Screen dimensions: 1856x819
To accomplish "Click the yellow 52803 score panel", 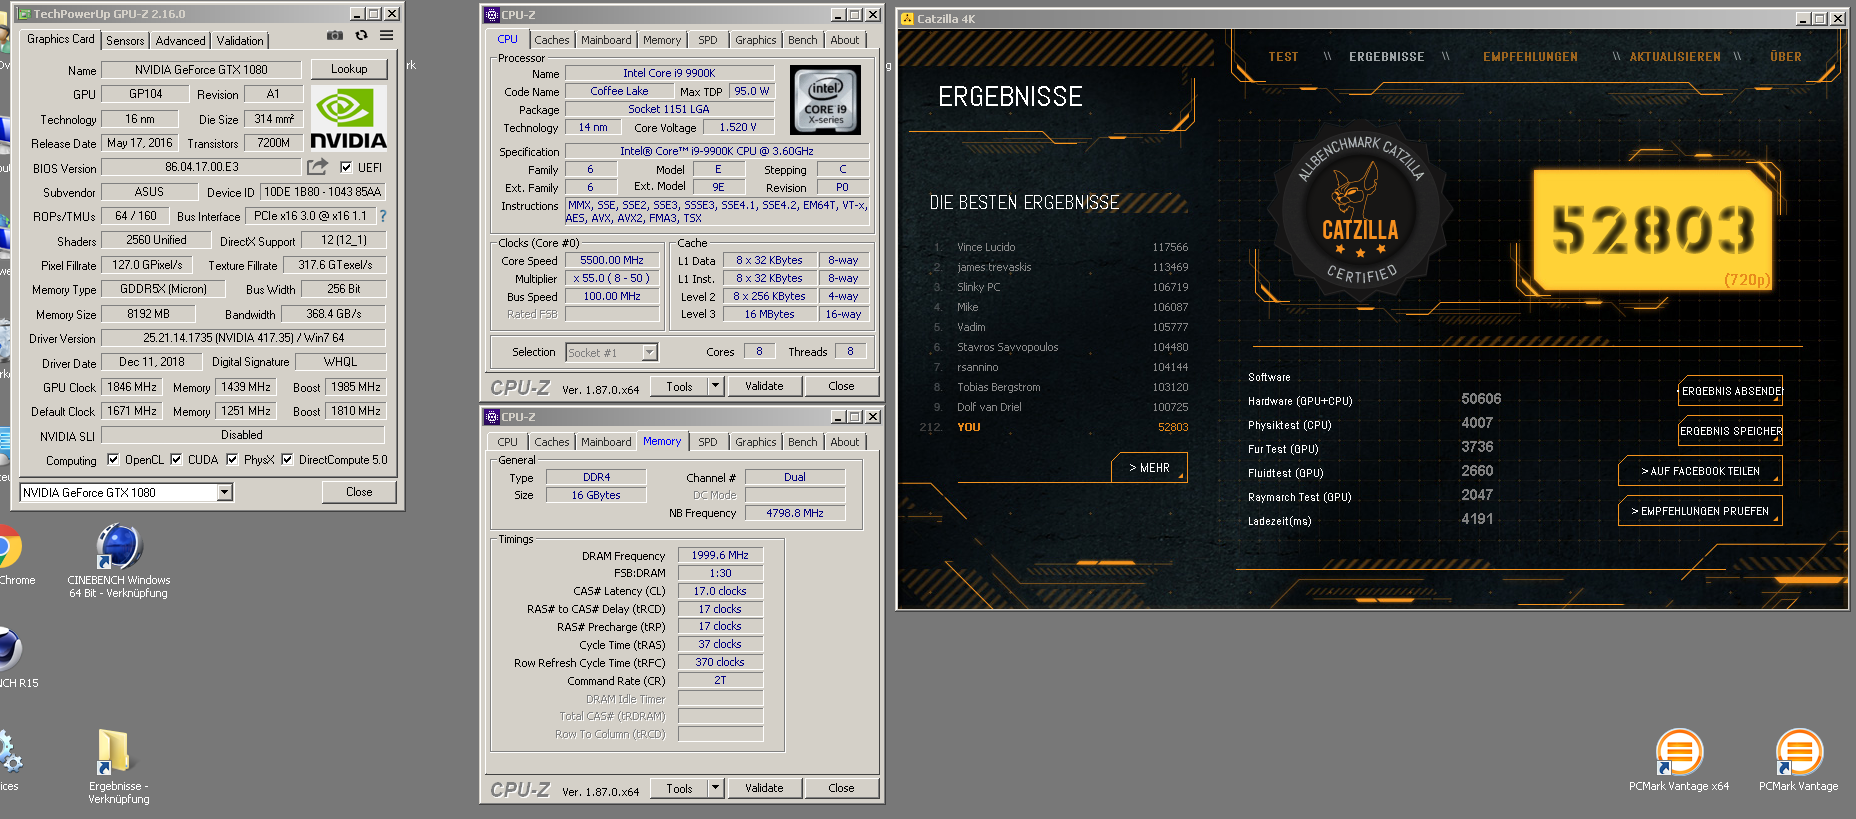I will (x=1653, y=229).
